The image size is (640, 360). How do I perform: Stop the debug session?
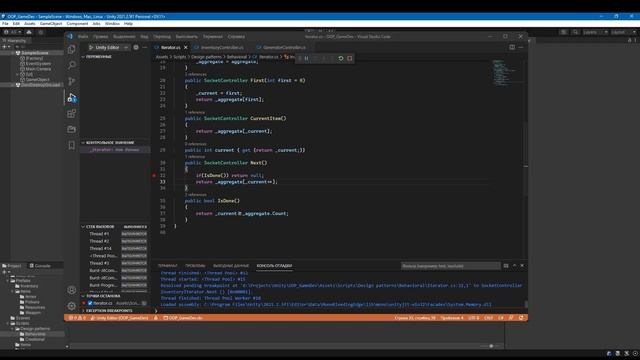coord(350,58)
